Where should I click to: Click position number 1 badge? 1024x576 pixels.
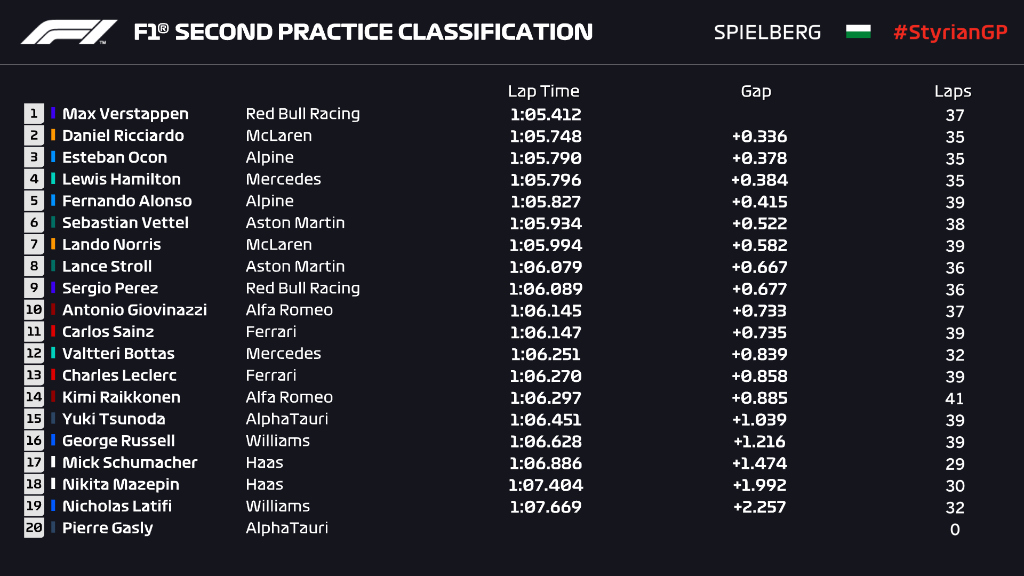tap(34, 114)
